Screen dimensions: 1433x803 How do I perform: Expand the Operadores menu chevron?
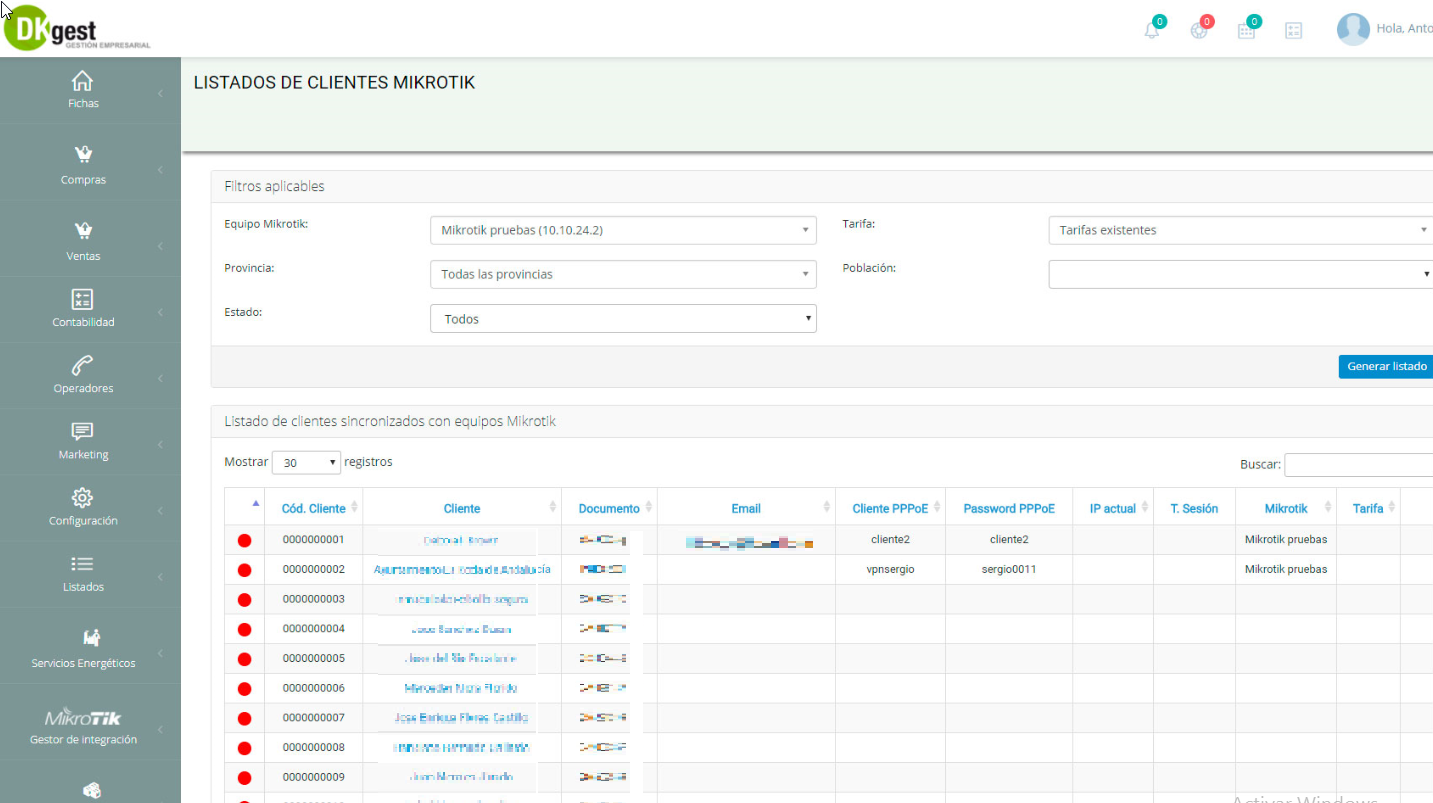tap(160, 378)
